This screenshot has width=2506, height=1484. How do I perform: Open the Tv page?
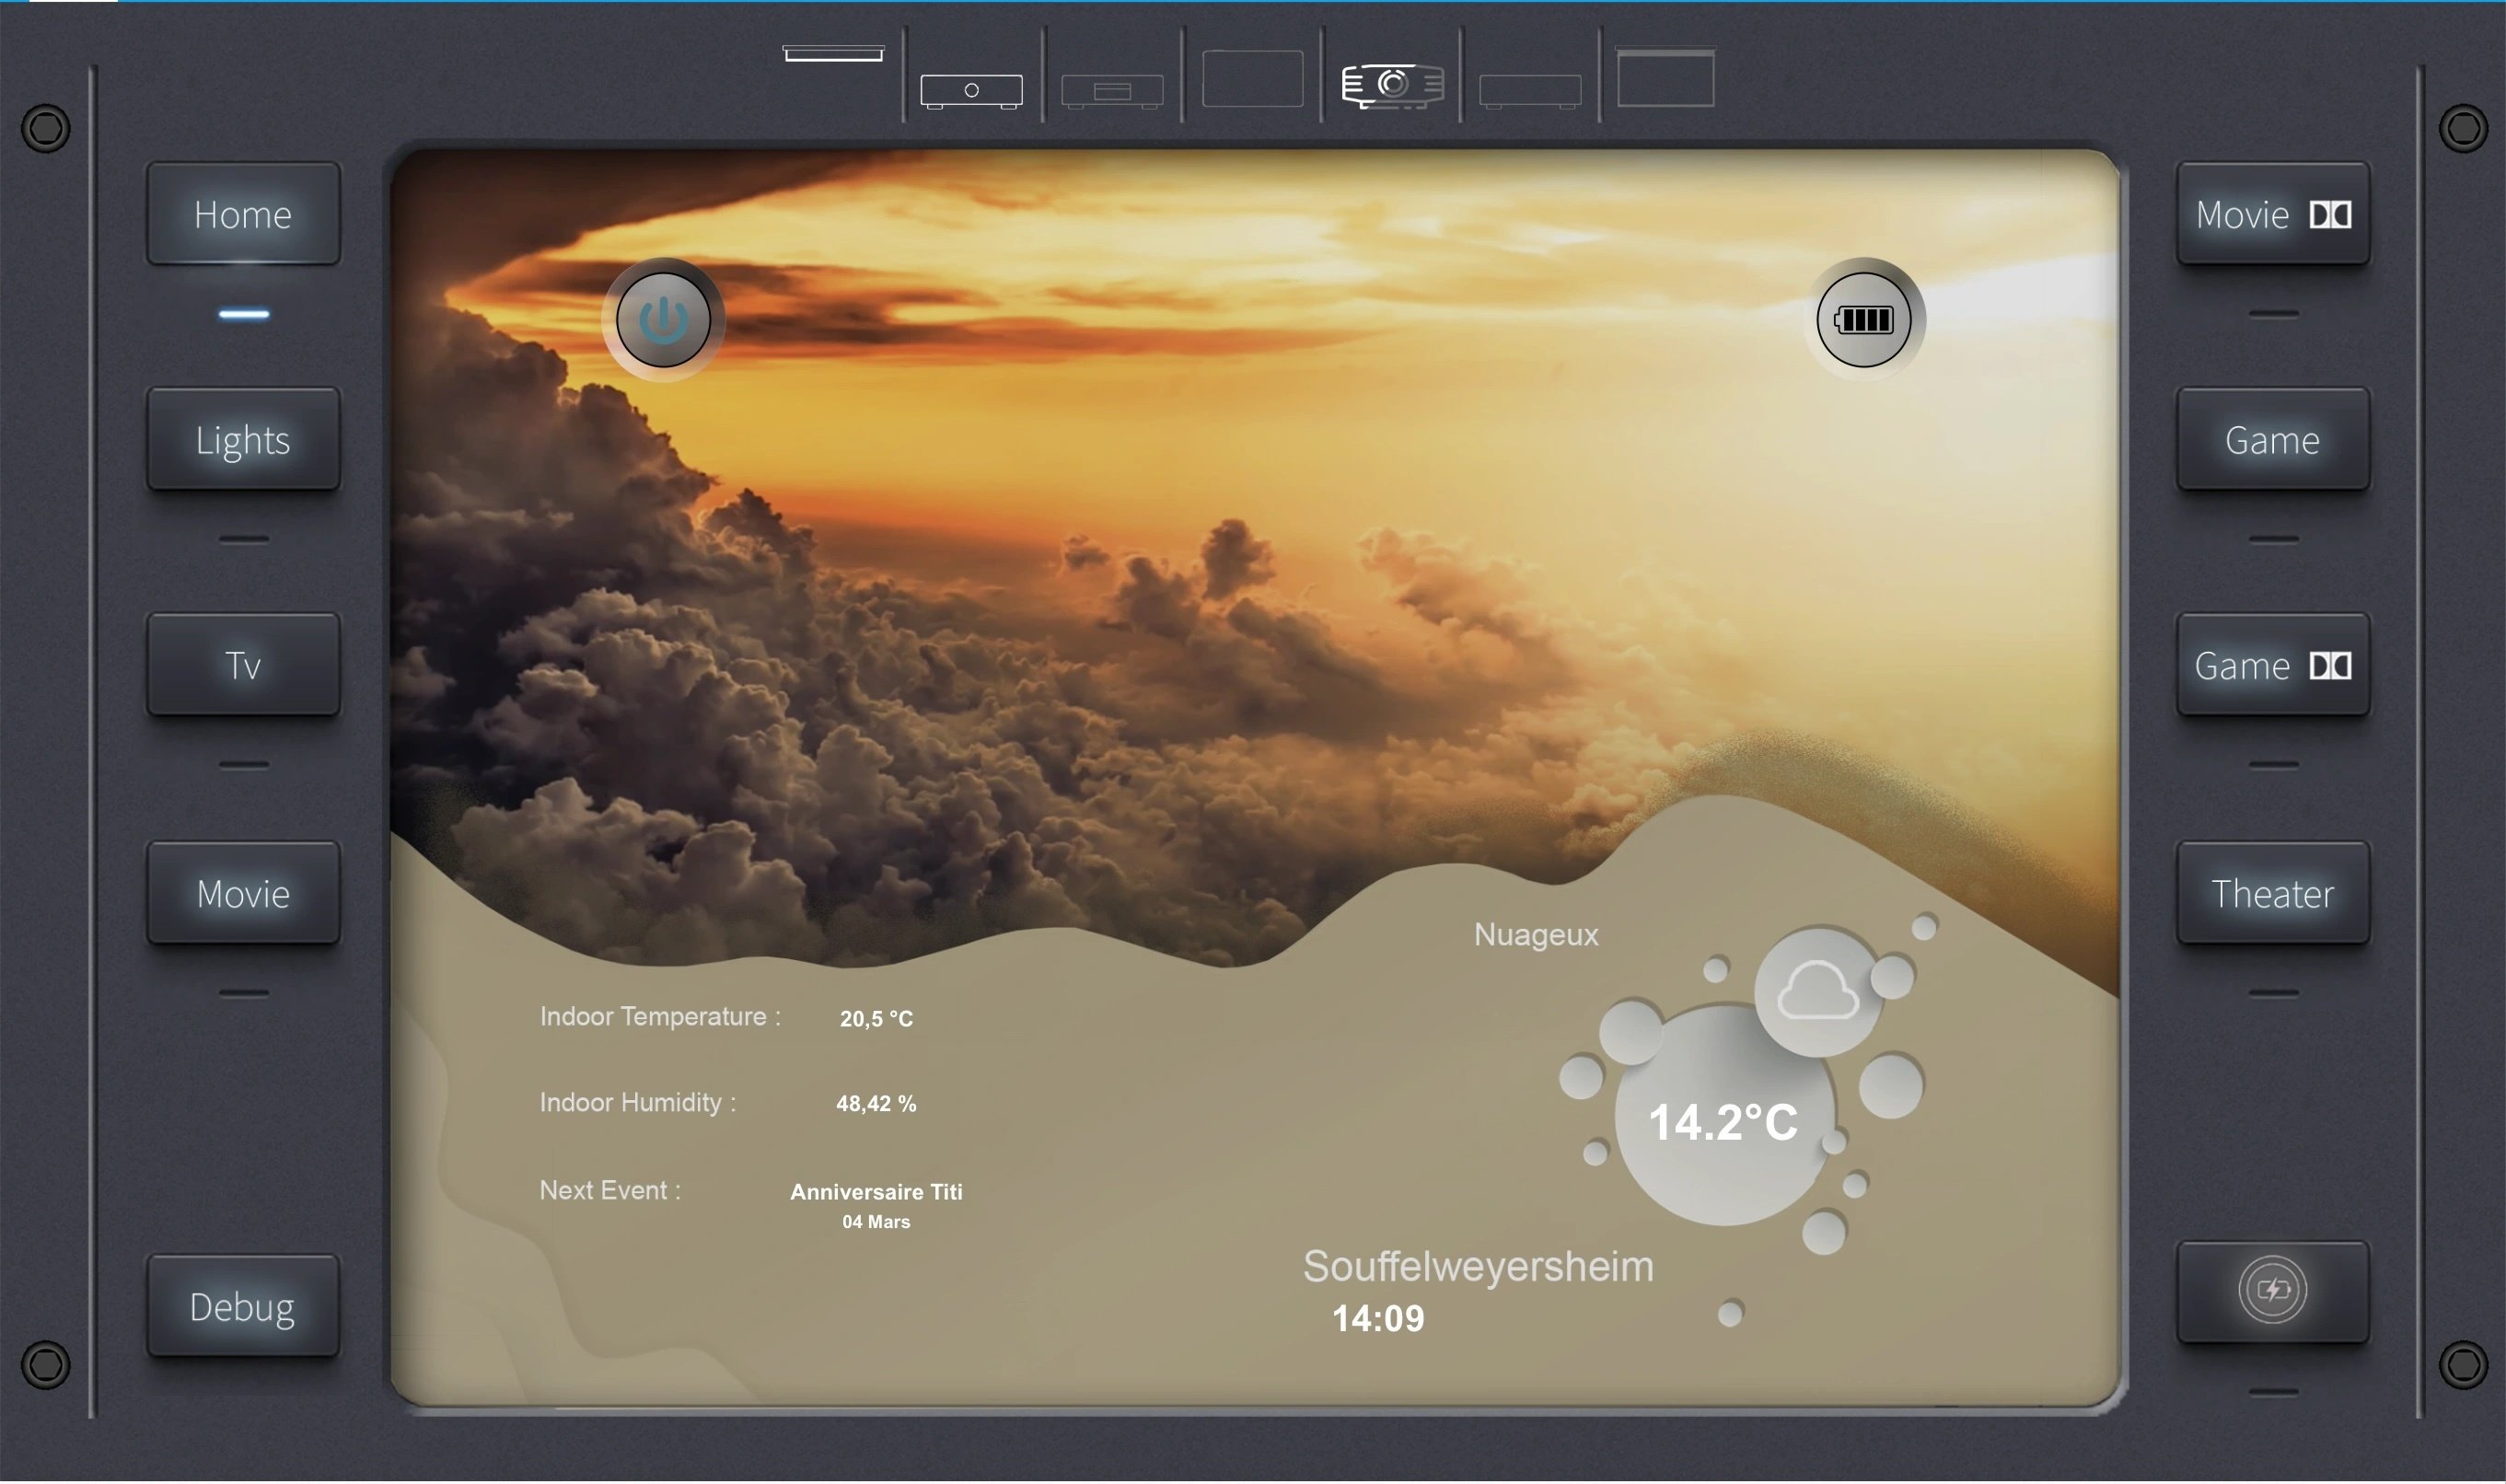[243, 666]
